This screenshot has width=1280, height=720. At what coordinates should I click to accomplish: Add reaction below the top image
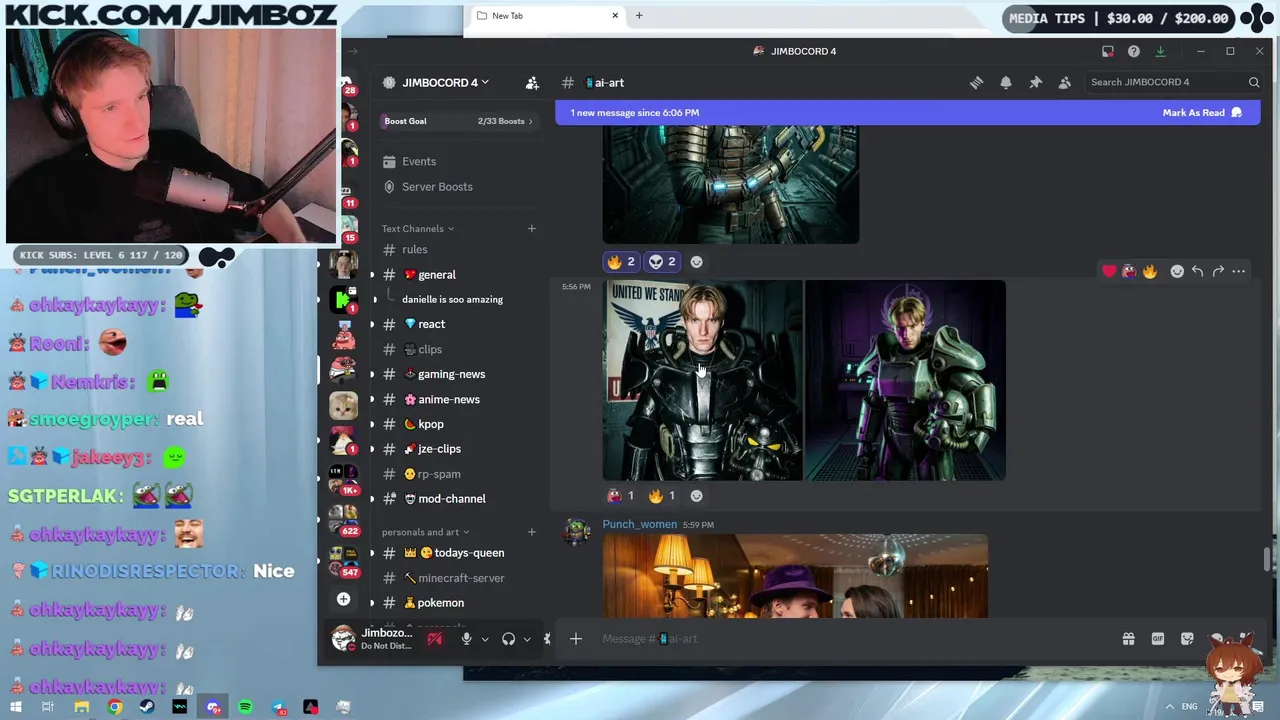click(697, 262)
